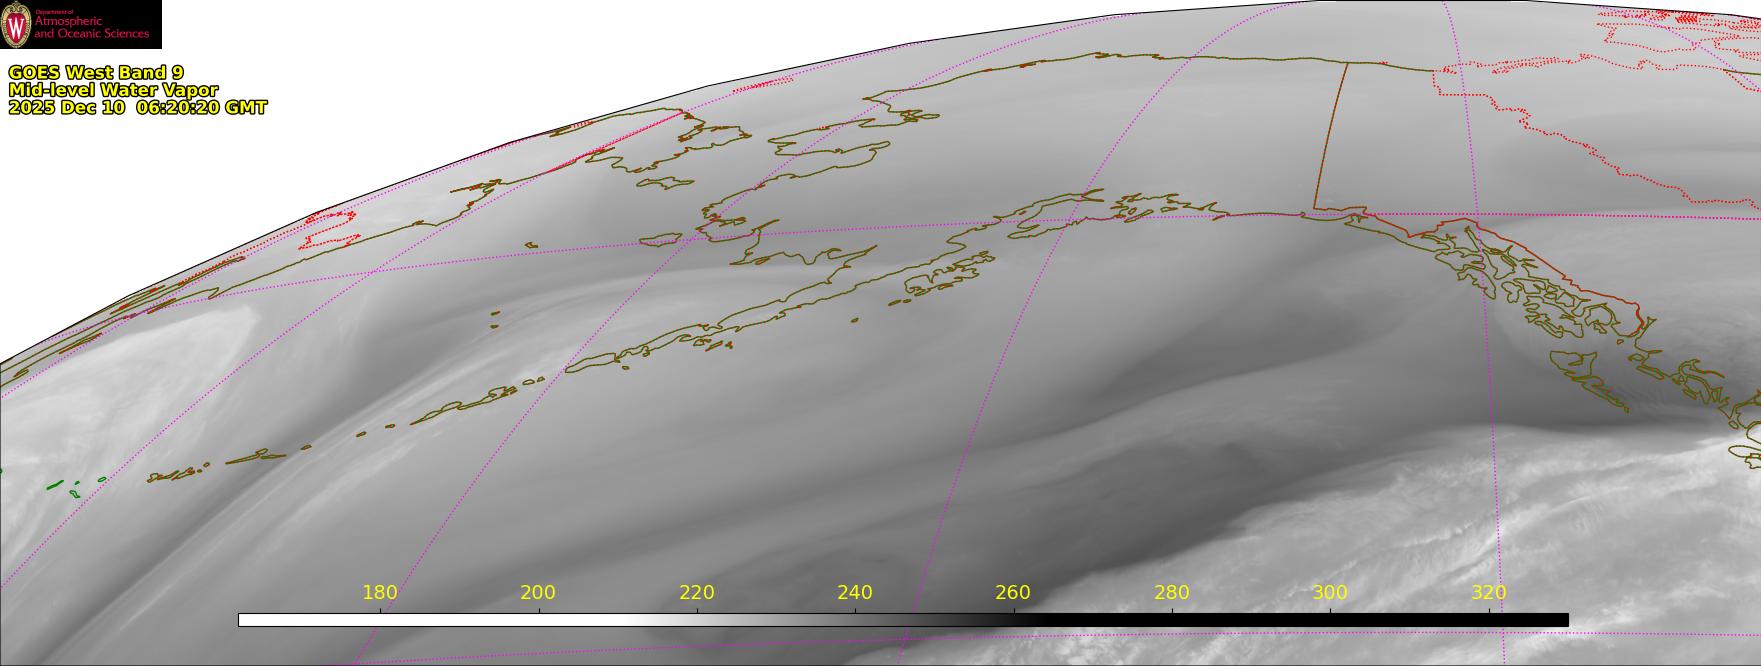Click the 320 label on the colorbar scale

click(x=1489, y=592)
